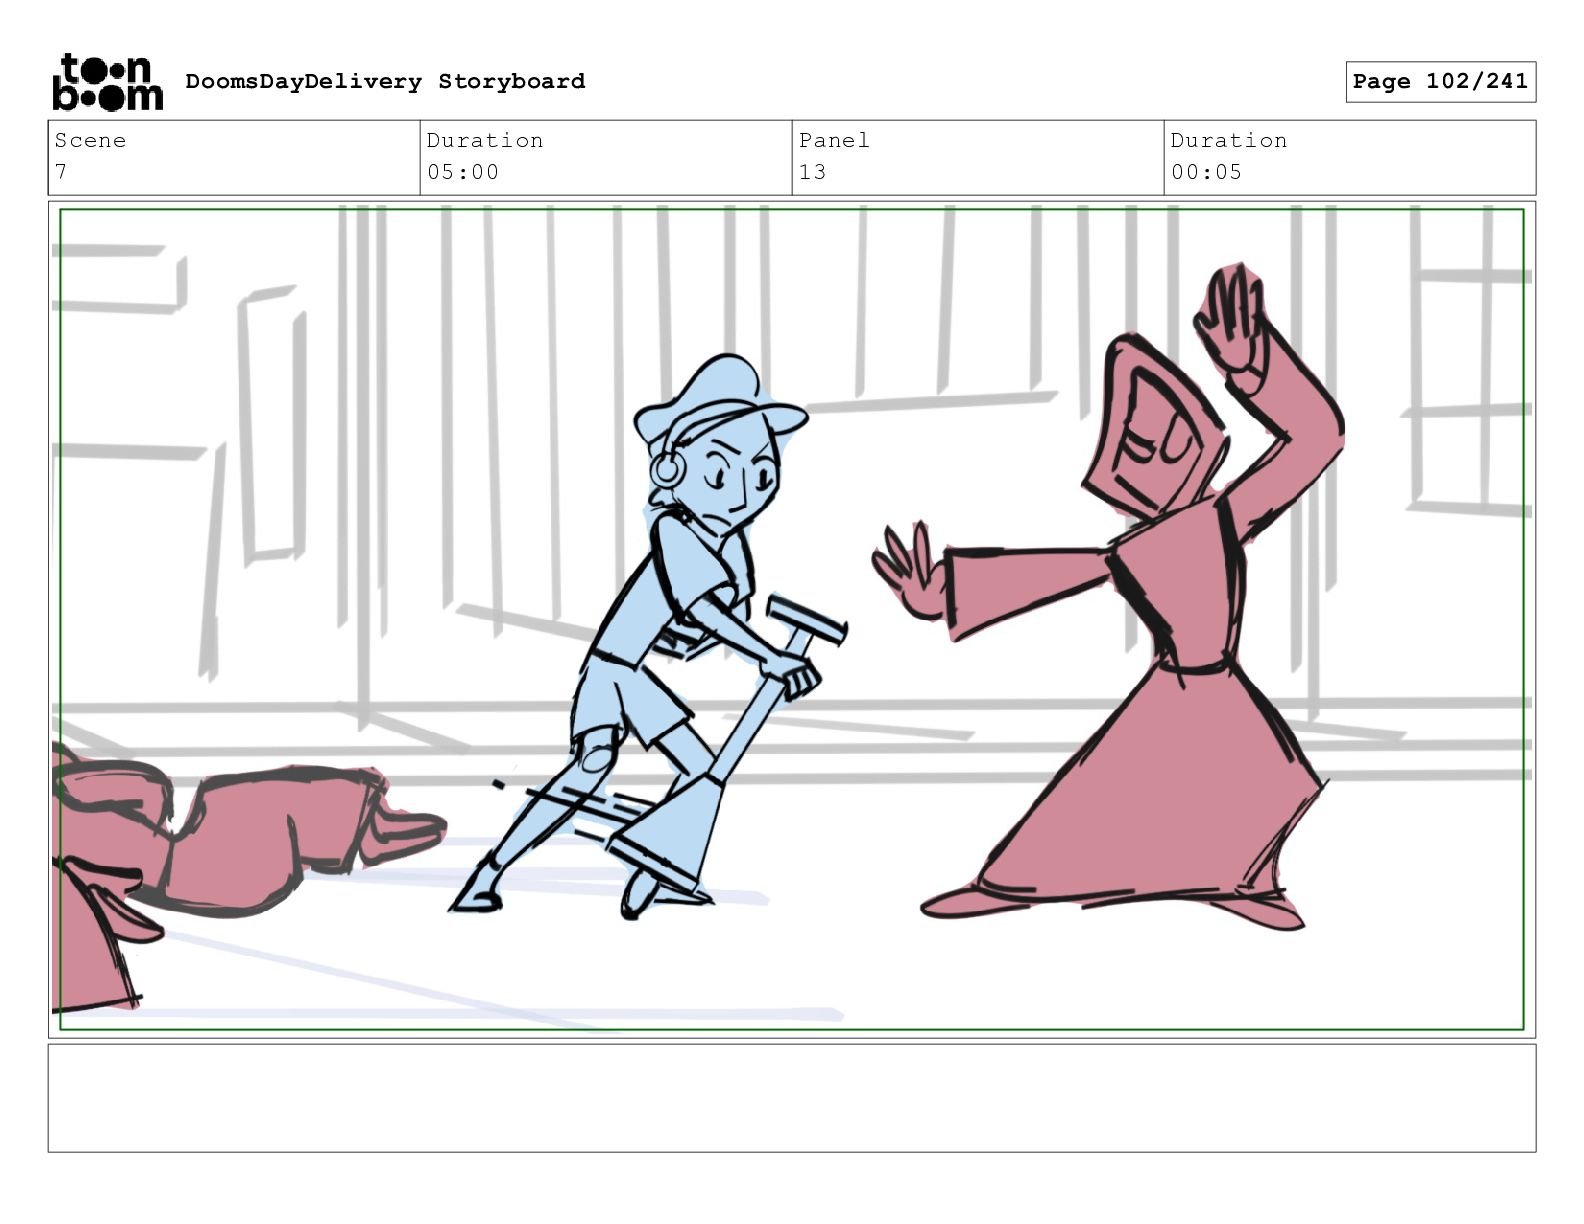Click the scene duration value '05:00'
This screenshot has width=1584, height=1224.
463,172
